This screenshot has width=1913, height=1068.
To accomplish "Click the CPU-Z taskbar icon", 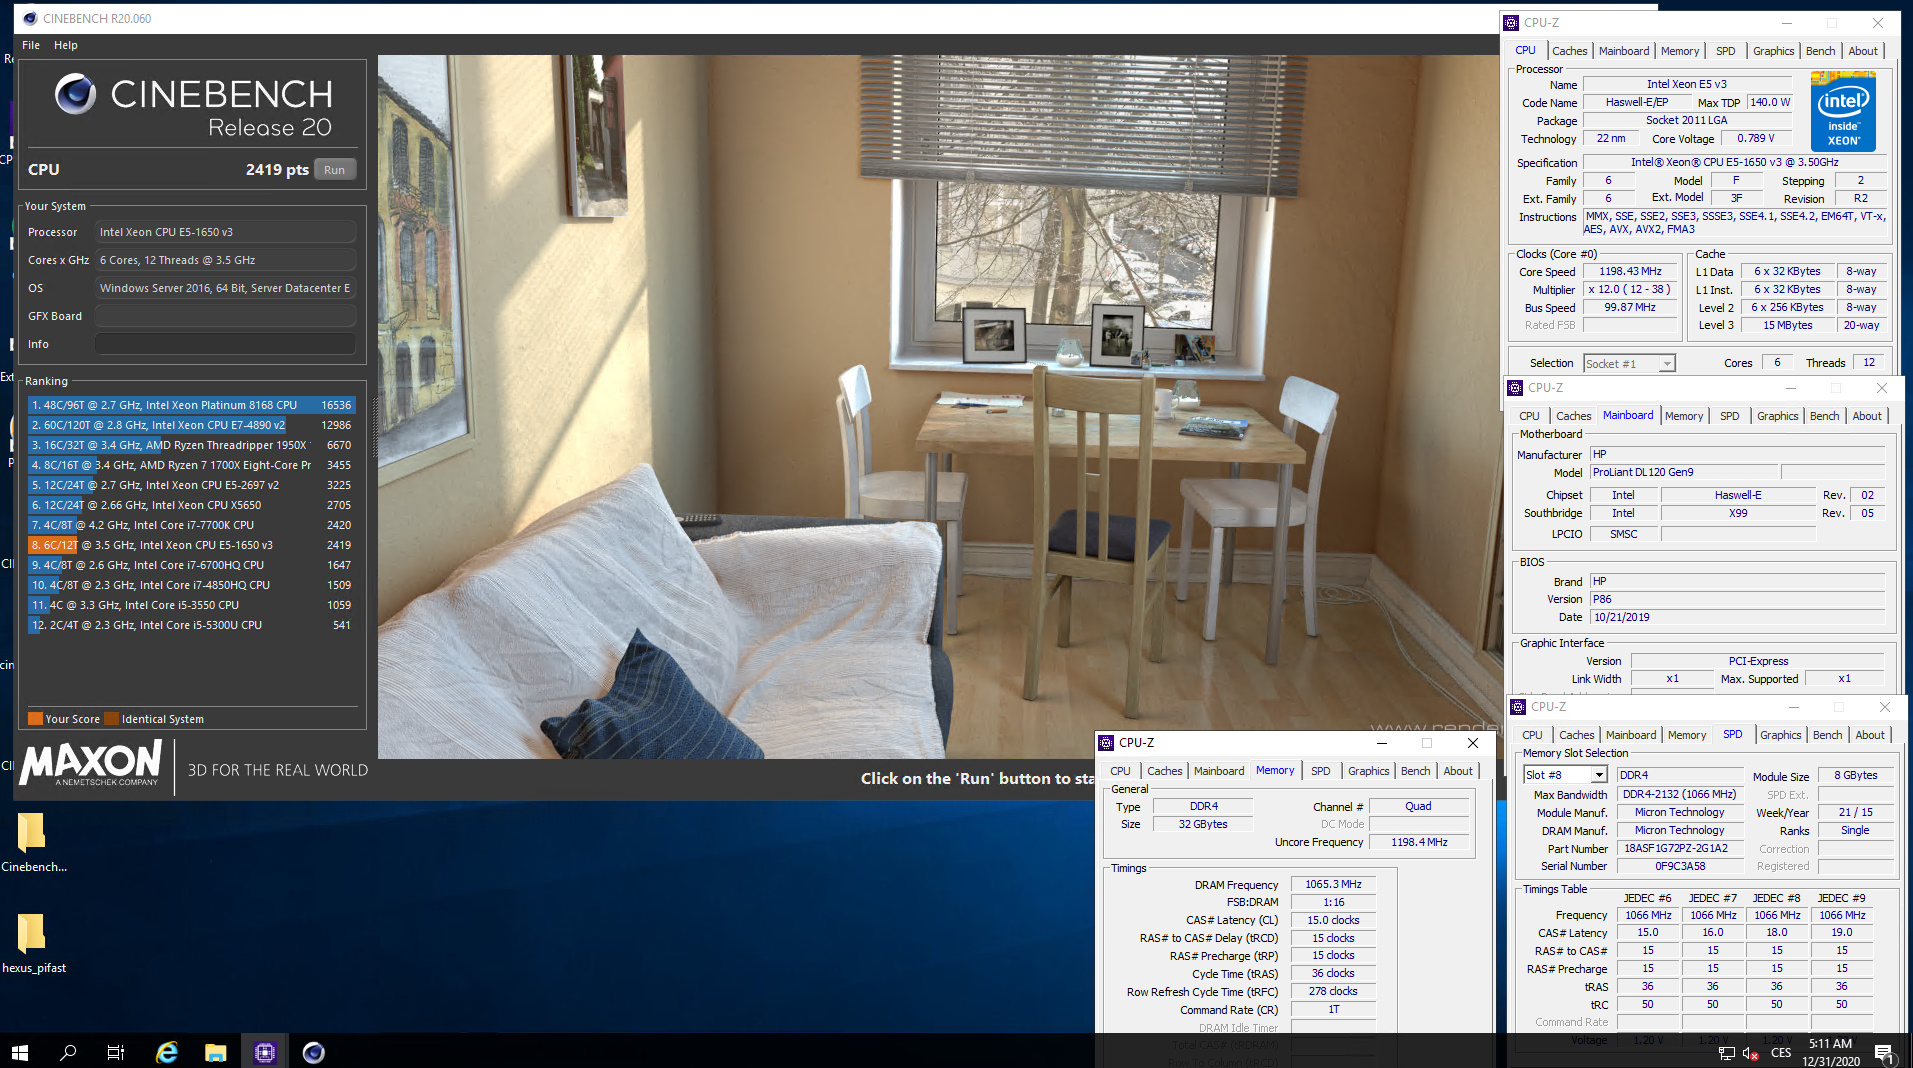I will coord(264,1052).
